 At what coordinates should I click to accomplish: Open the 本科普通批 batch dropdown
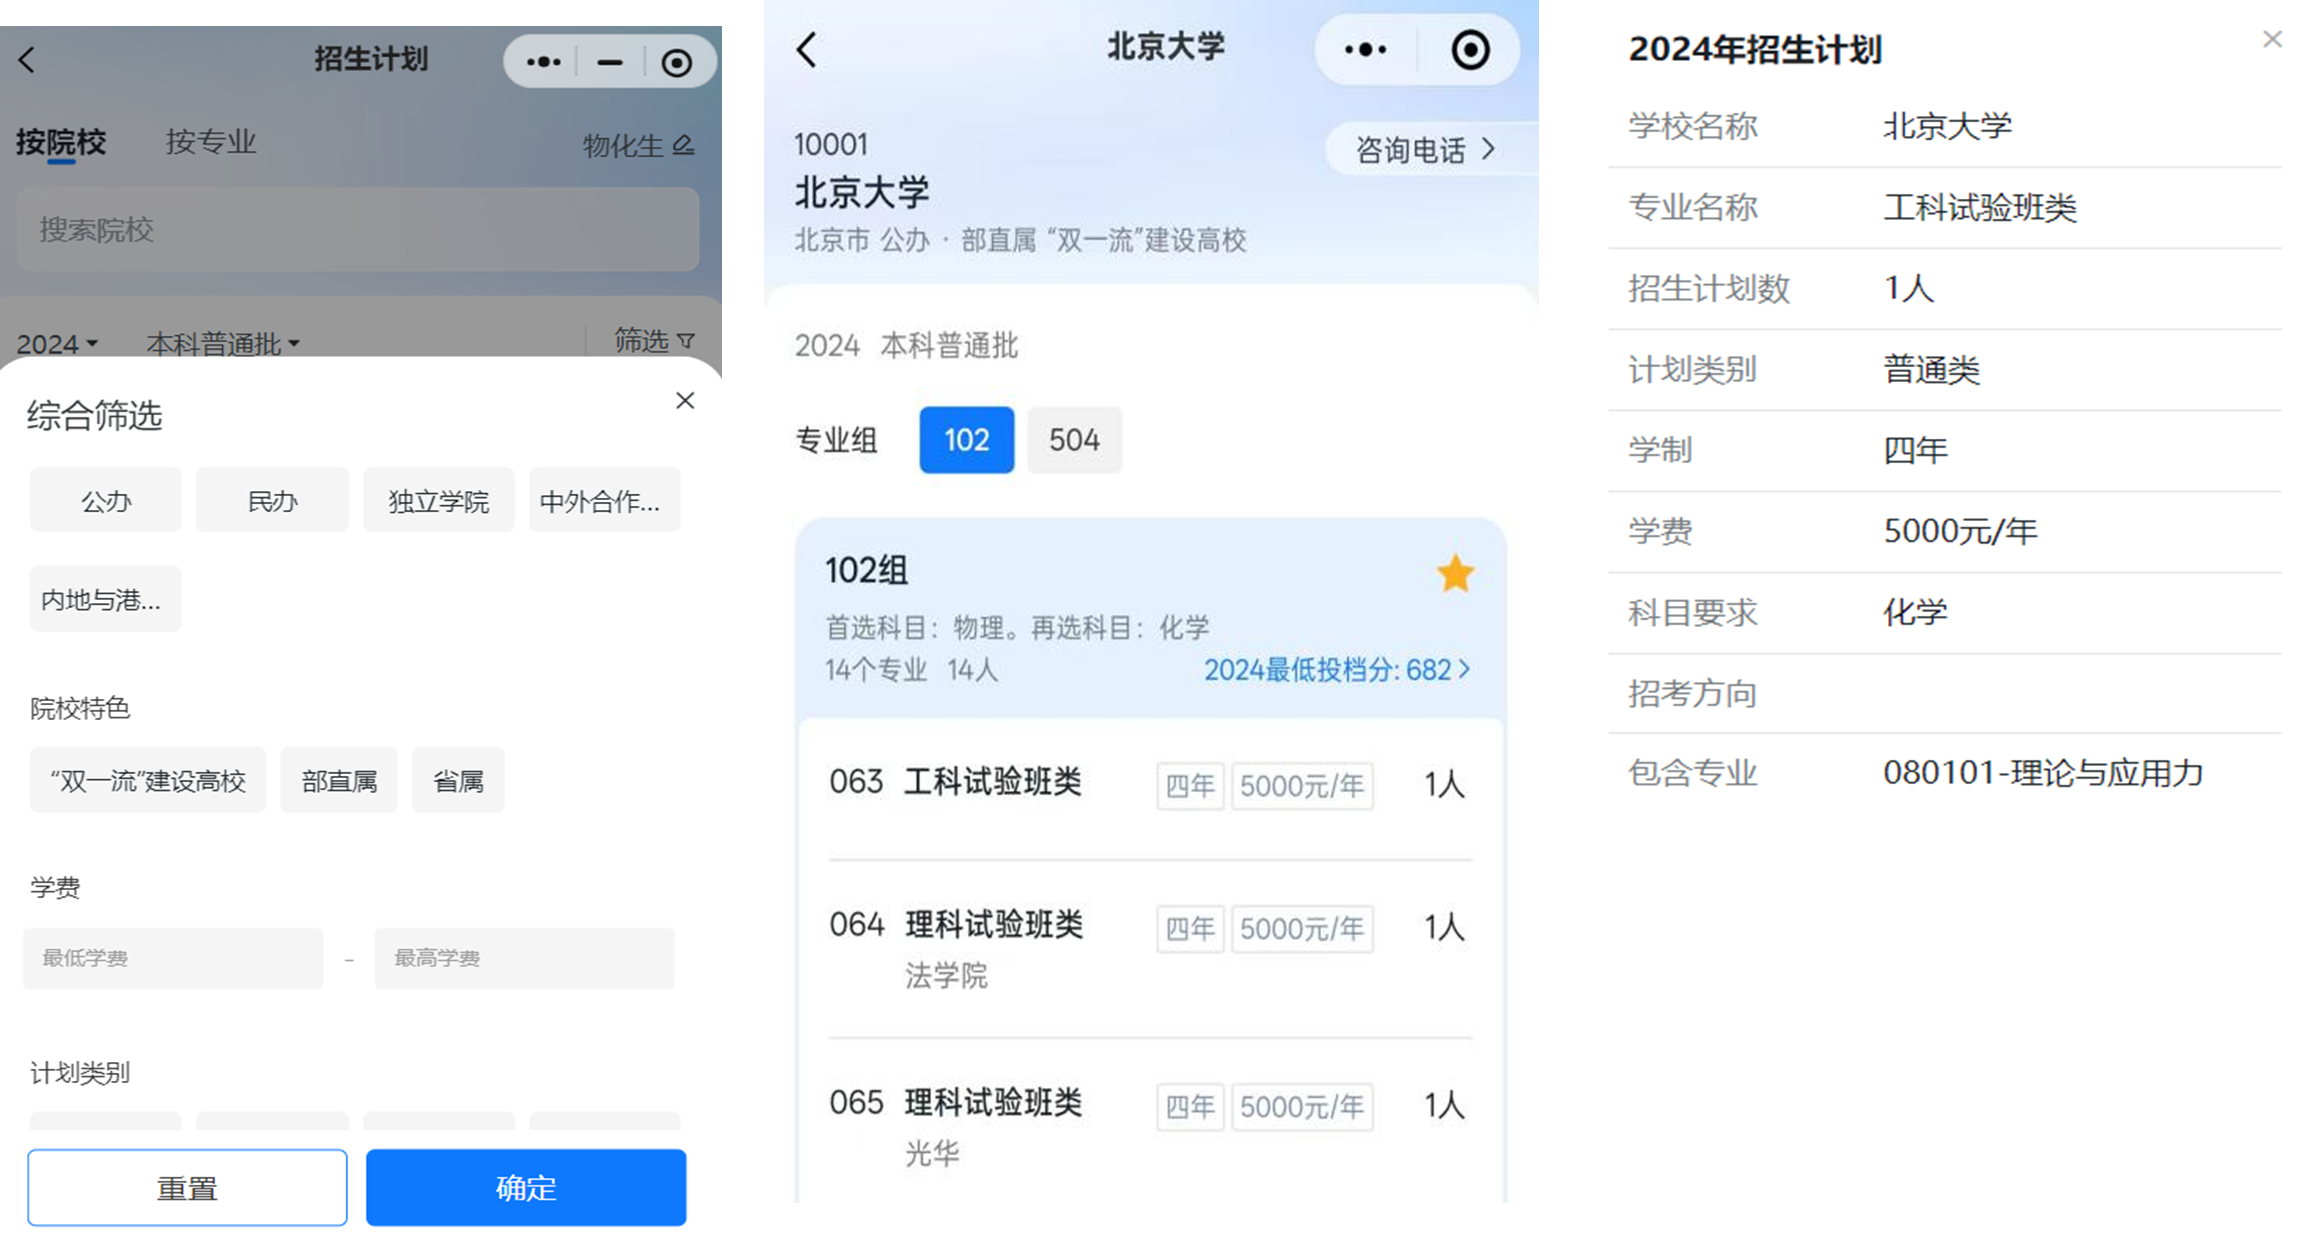[x=222, y=344]
